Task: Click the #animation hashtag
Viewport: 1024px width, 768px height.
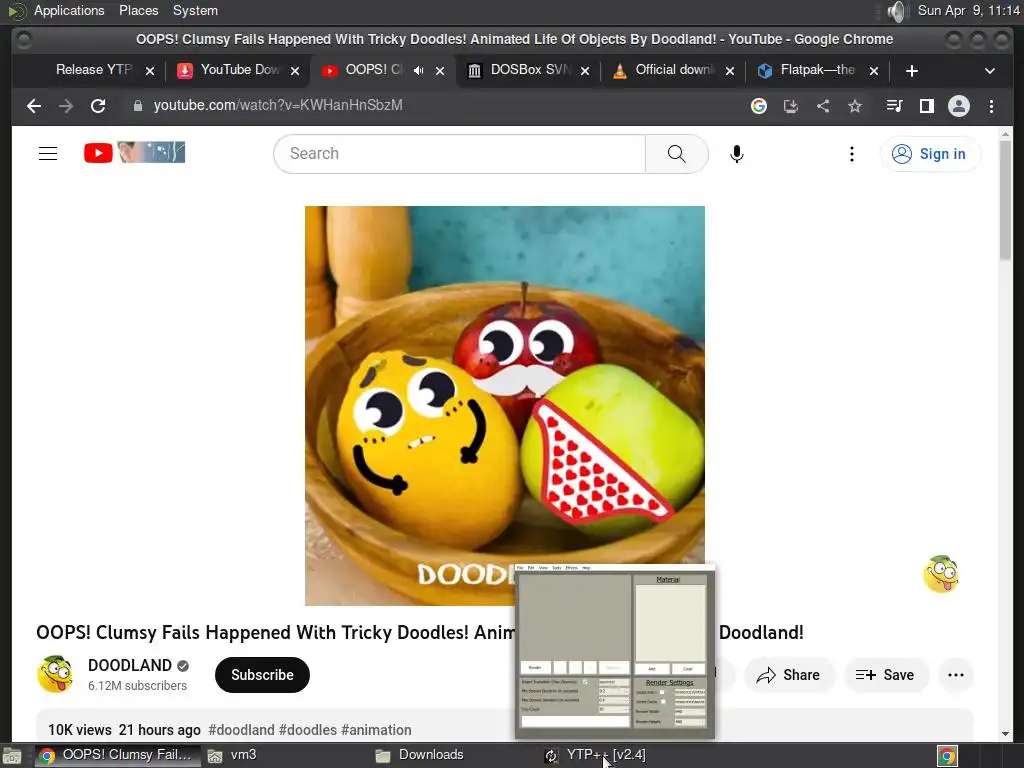Action: tap(376, 729)
